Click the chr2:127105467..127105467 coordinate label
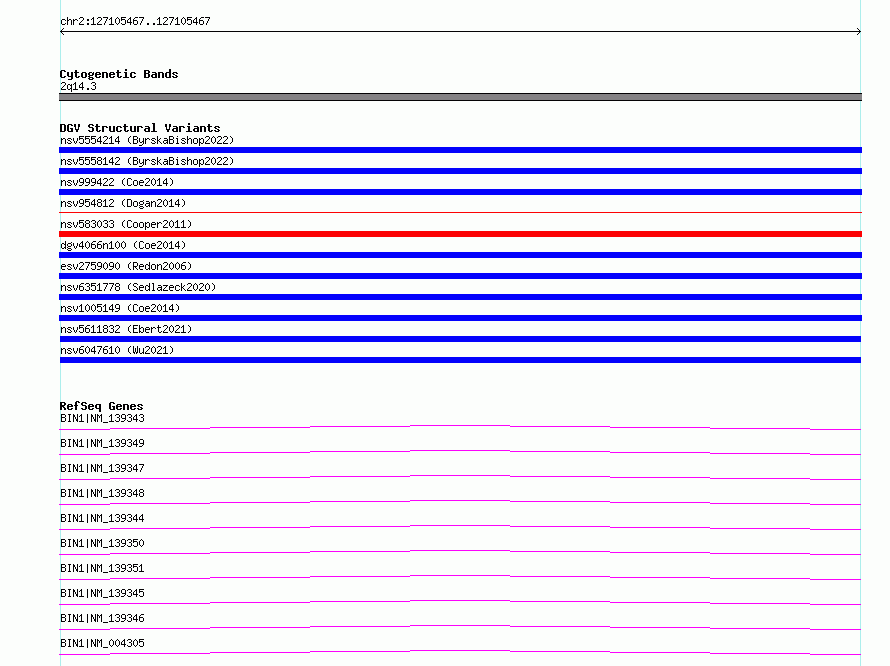Image resolution: width=890 pixels, height=666 pixels. click(x=135, y=21)
